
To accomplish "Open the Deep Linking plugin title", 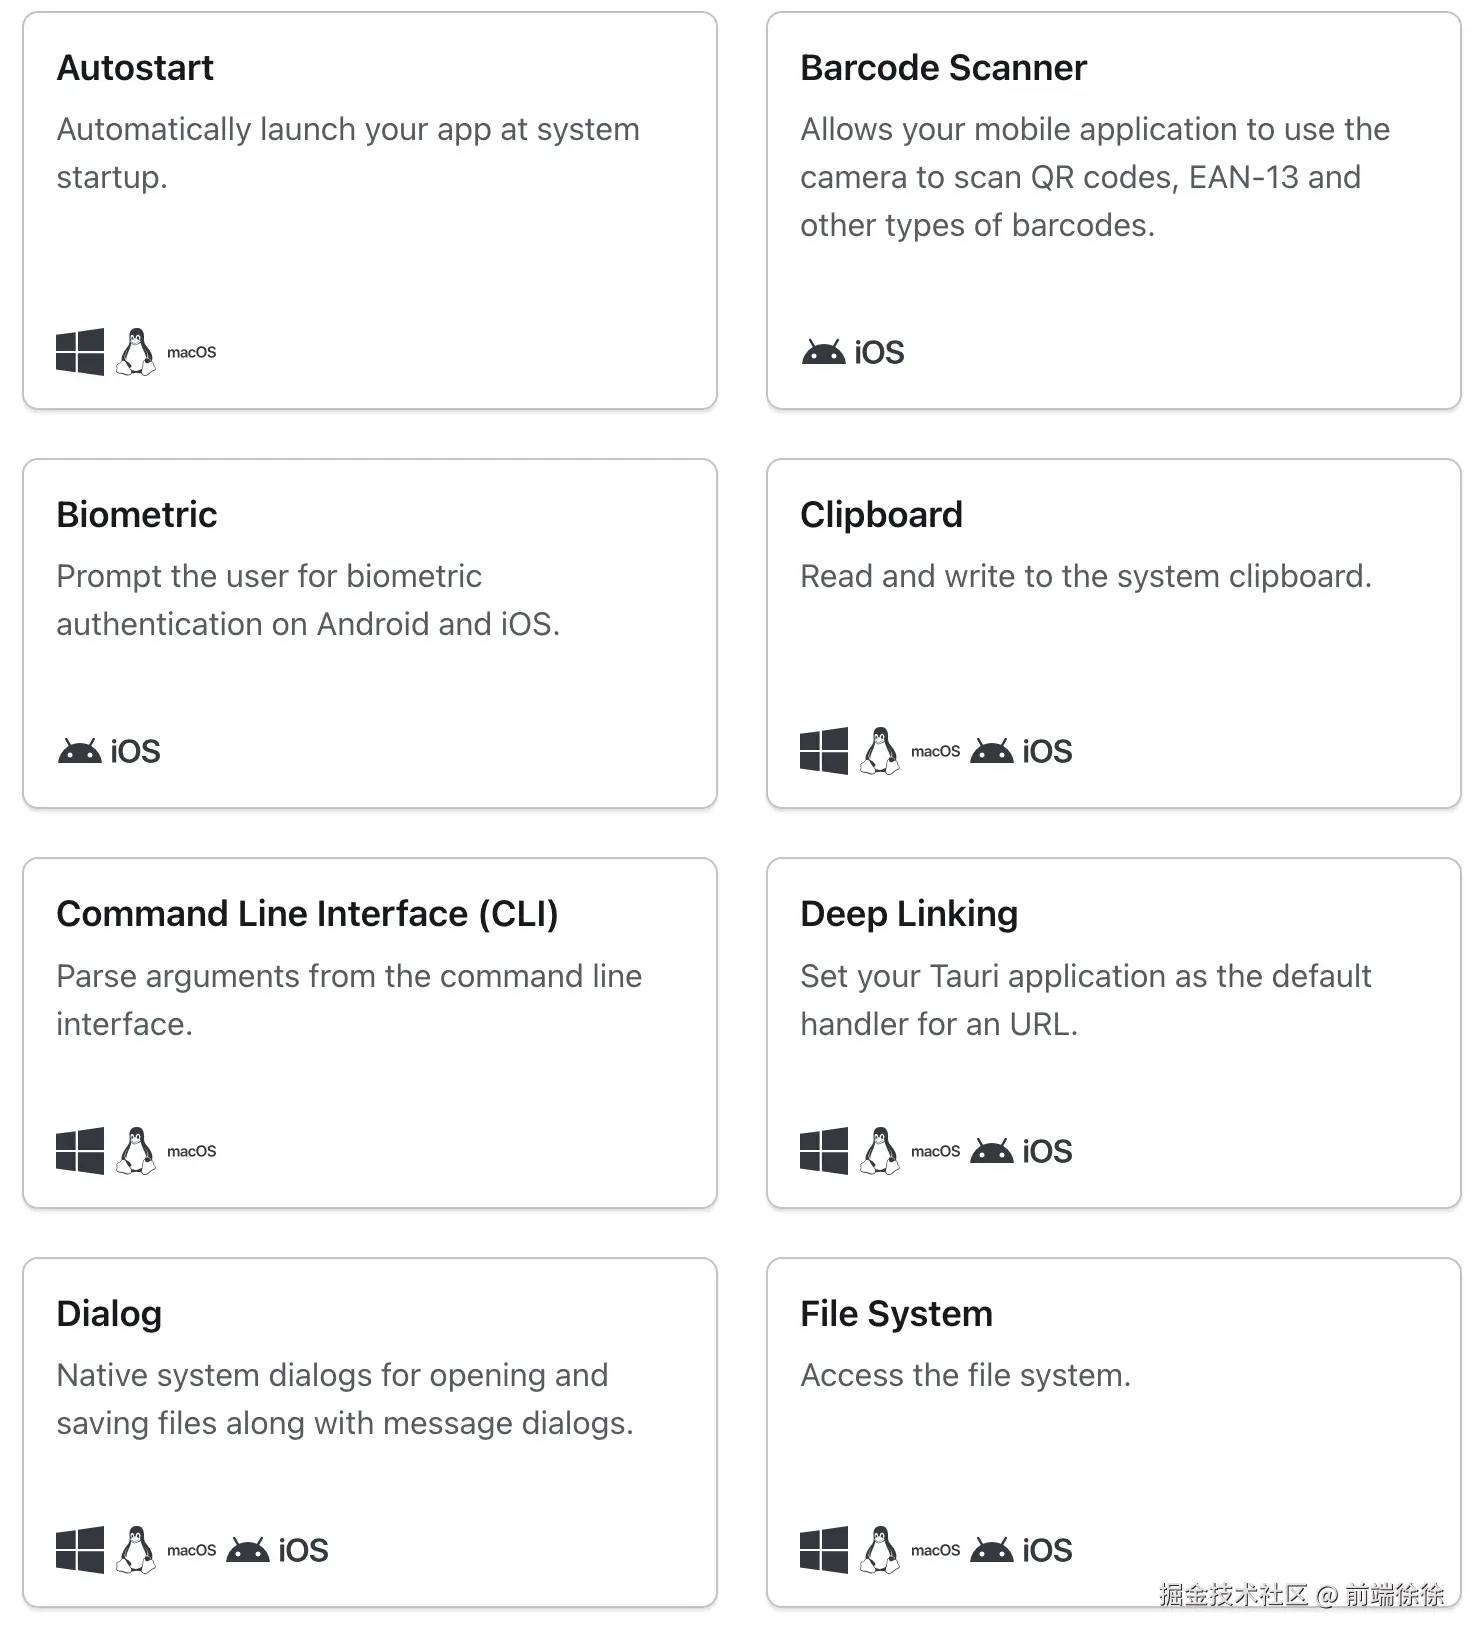I will click(909, 914).
